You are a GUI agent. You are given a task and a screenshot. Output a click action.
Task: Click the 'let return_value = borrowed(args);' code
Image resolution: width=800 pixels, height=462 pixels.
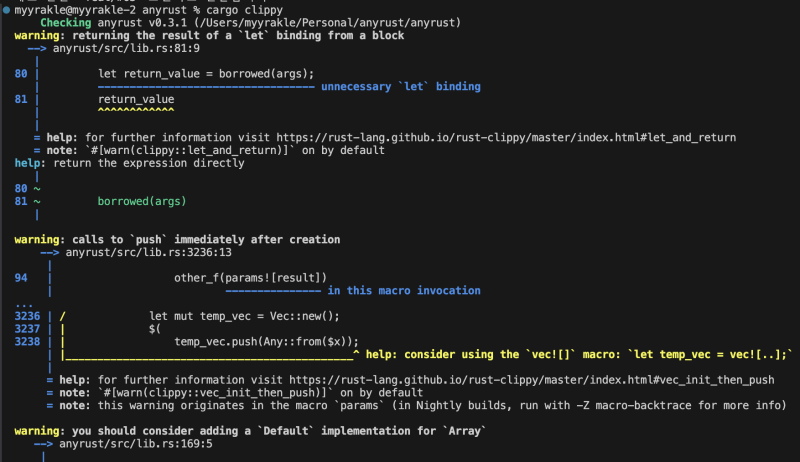206,74
